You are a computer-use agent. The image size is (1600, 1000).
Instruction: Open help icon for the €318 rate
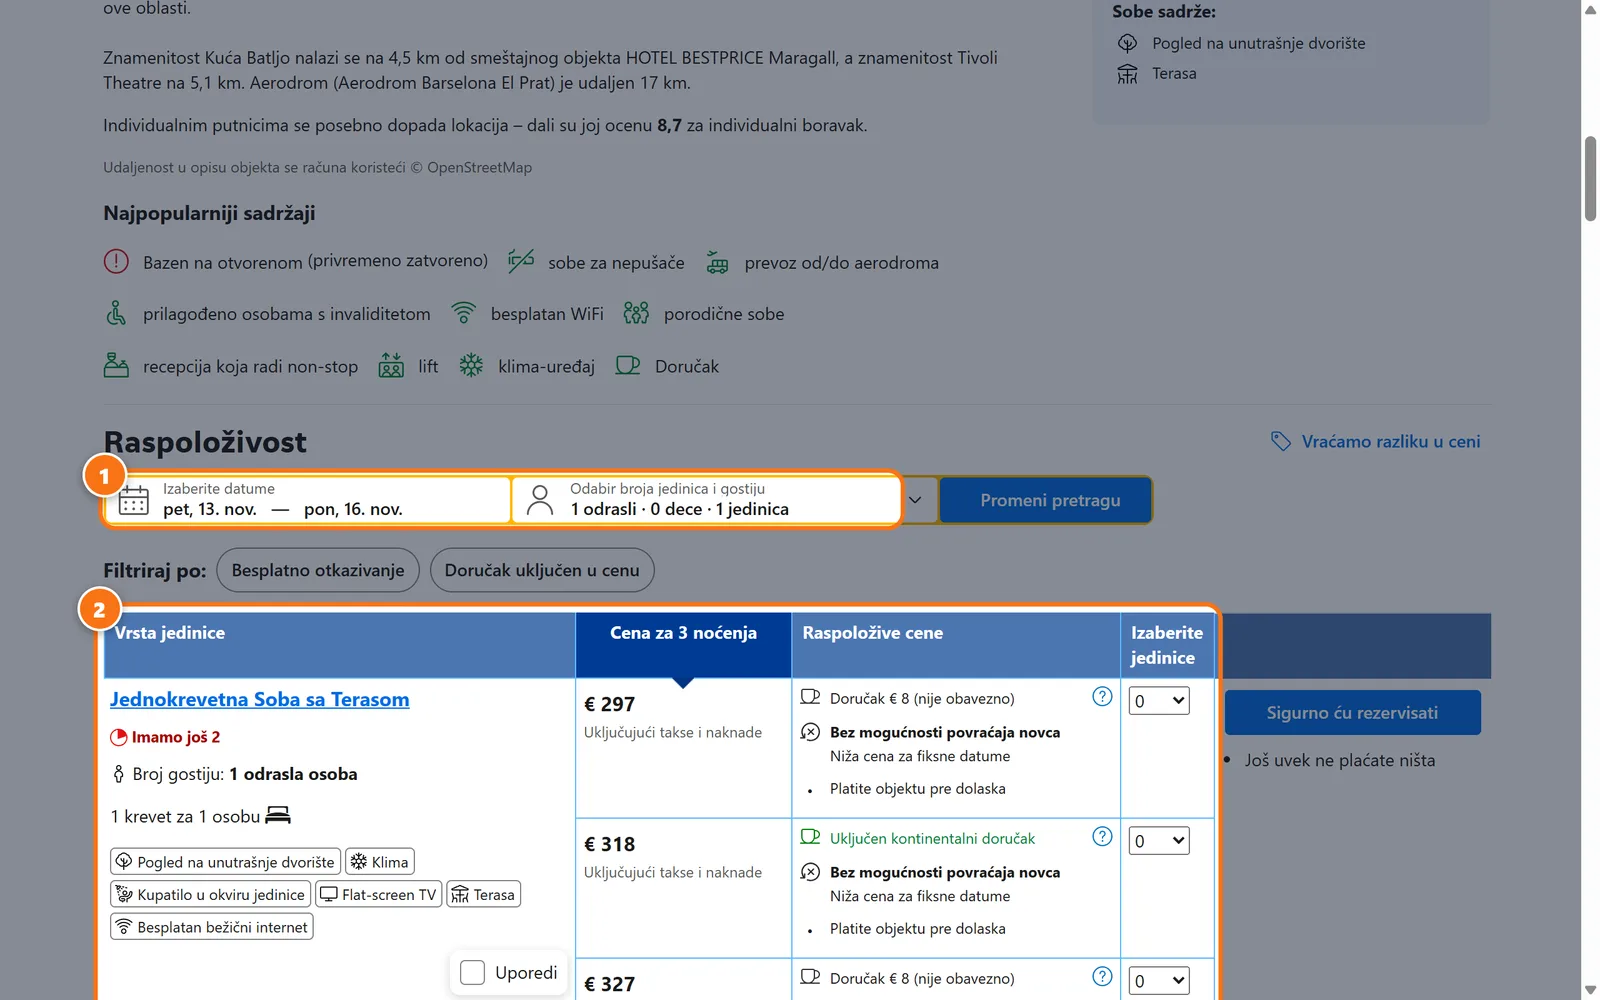[x=1102, y=836]
